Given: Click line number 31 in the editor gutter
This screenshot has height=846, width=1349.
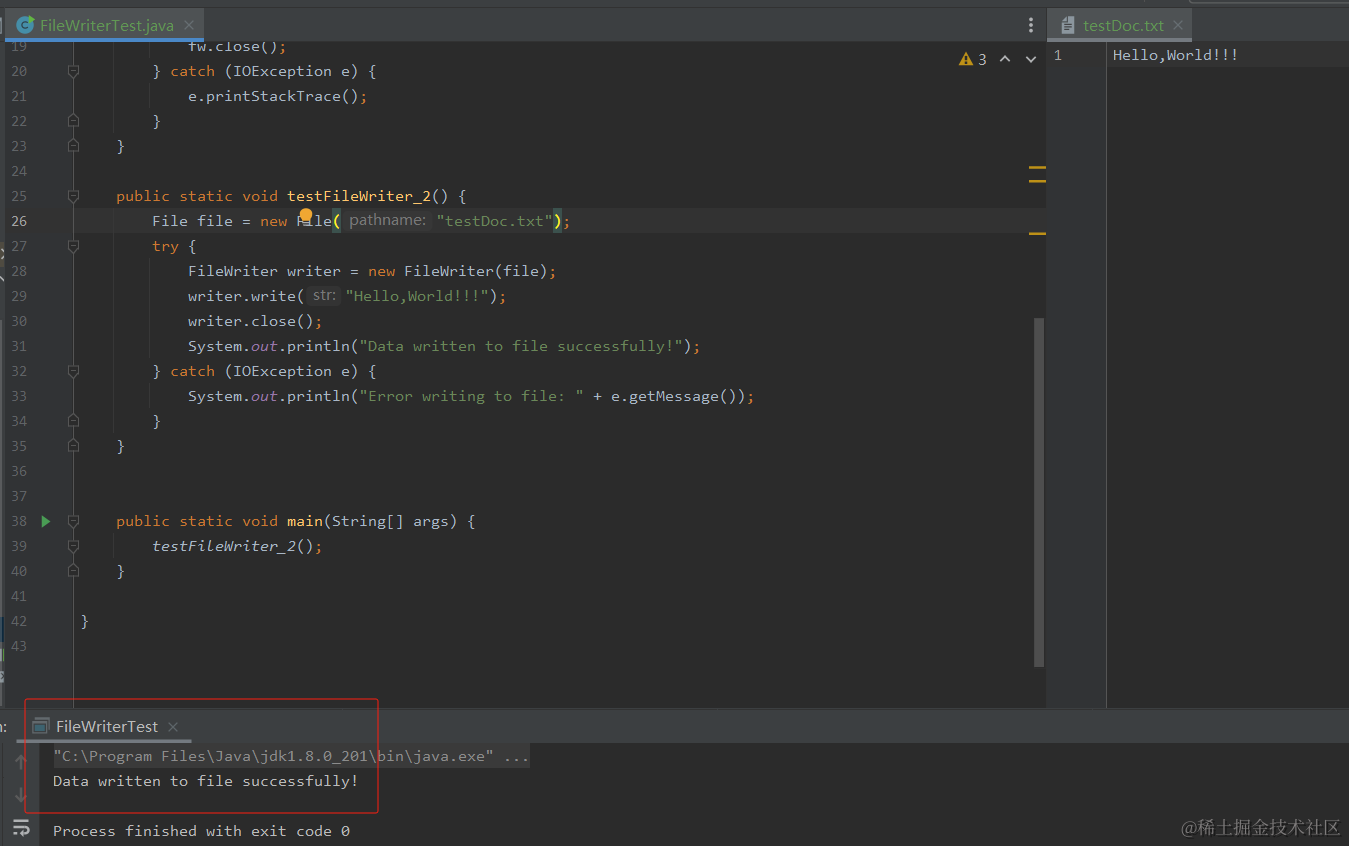Looking at the screenshot, I should 19,346.
